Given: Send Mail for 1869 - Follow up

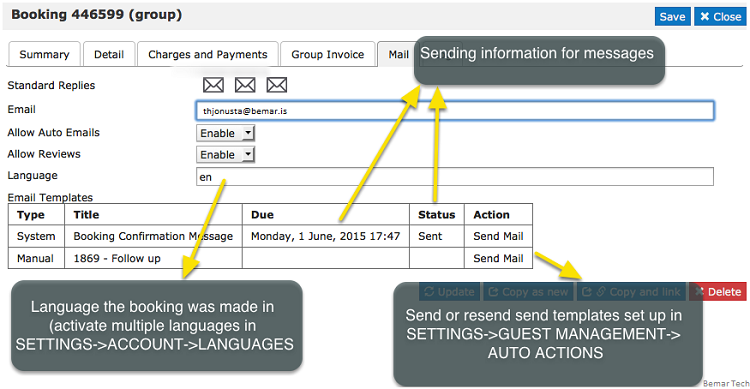Looking at the screenshot, I should [498, 258].
